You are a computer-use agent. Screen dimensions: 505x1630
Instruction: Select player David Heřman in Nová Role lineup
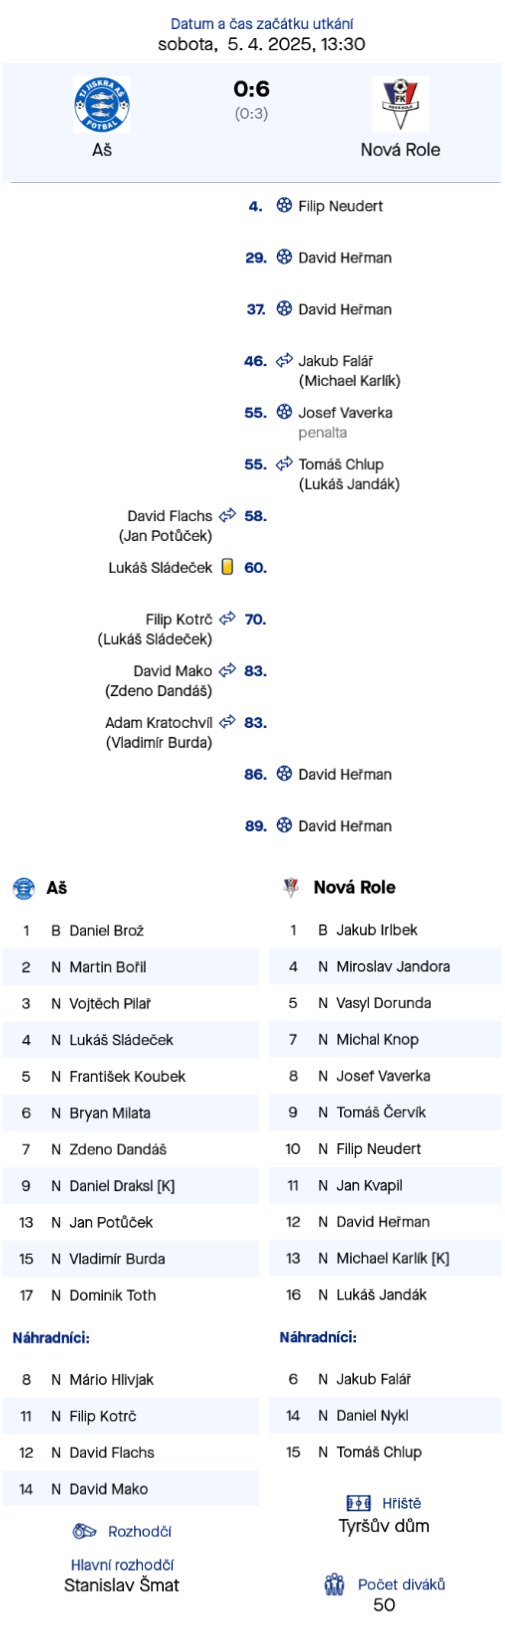(x=386, y=1222)
